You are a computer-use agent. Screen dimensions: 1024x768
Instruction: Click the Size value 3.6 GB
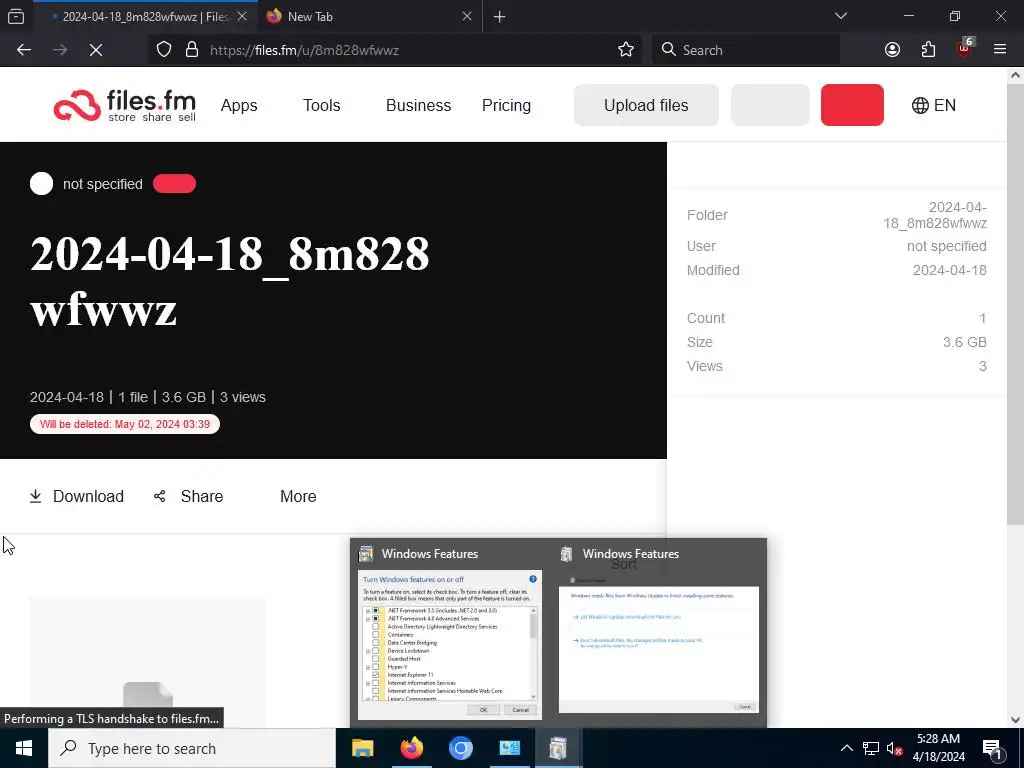coord(965,342)
